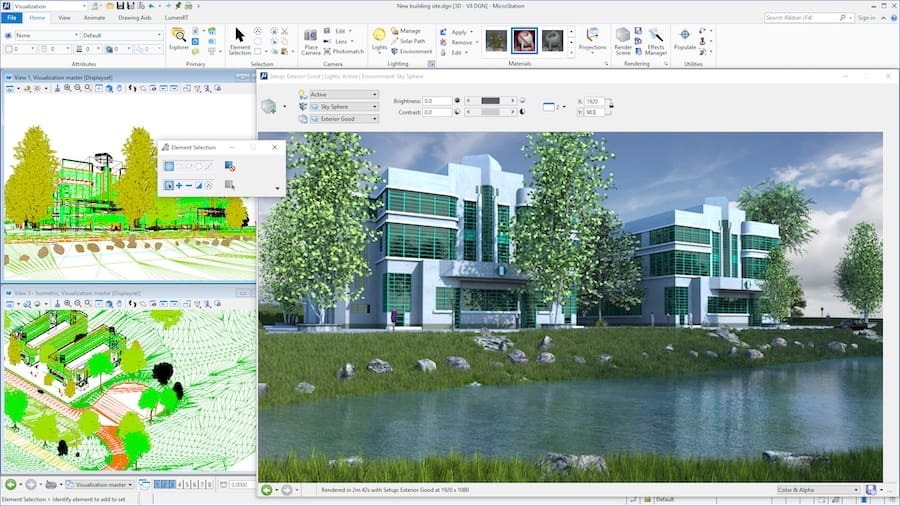Open the Color & Alpha dropdown
Screen dimensions: 900x506
(x=818, y=490)
